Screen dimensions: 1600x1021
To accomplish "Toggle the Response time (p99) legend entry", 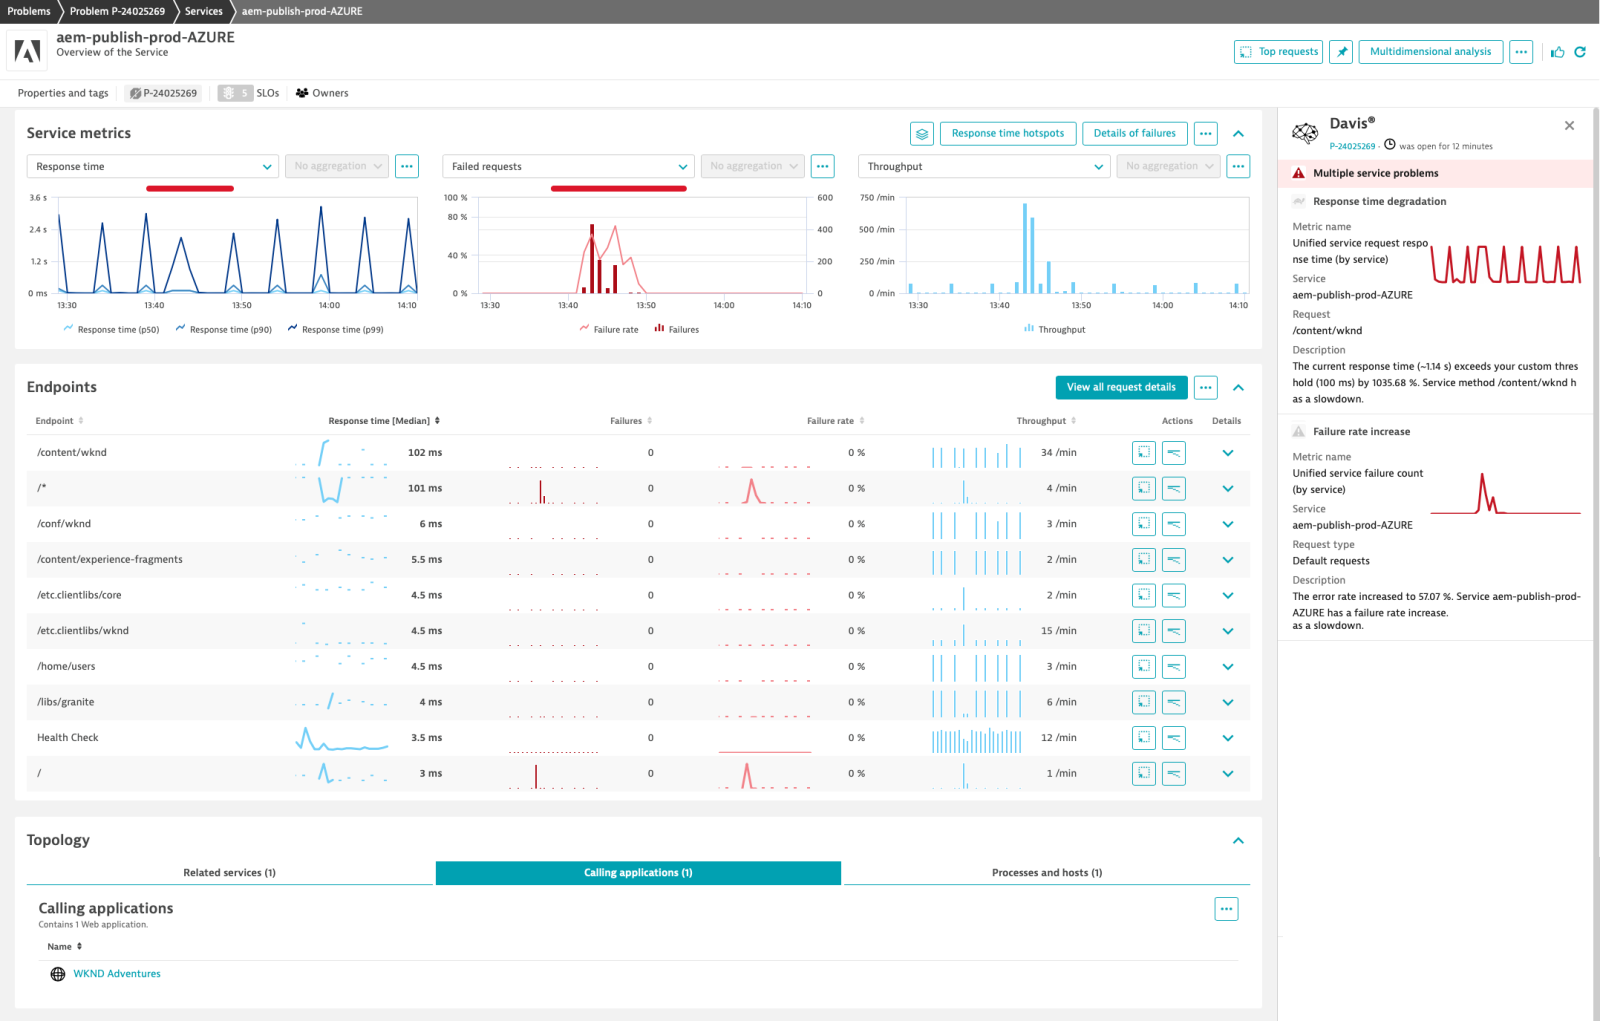I will pyautogui.click(x=335, y=328).
